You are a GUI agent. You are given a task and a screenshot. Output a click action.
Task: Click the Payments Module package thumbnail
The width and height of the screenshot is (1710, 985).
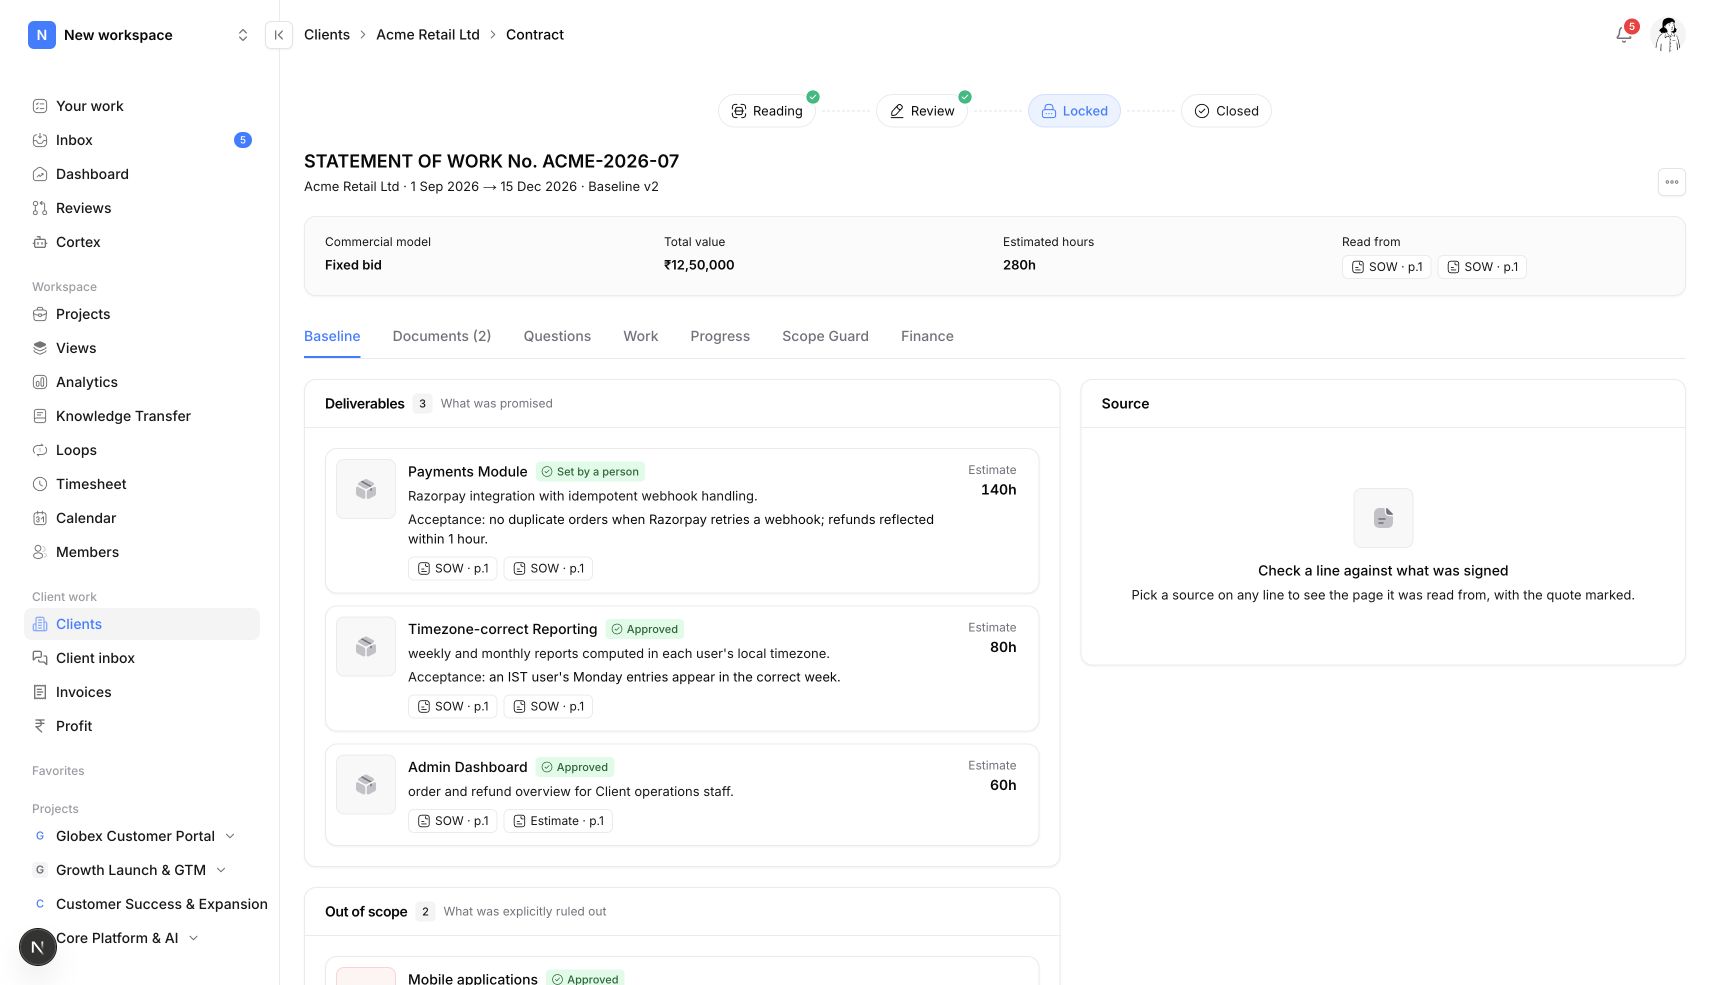click(366, 489)
